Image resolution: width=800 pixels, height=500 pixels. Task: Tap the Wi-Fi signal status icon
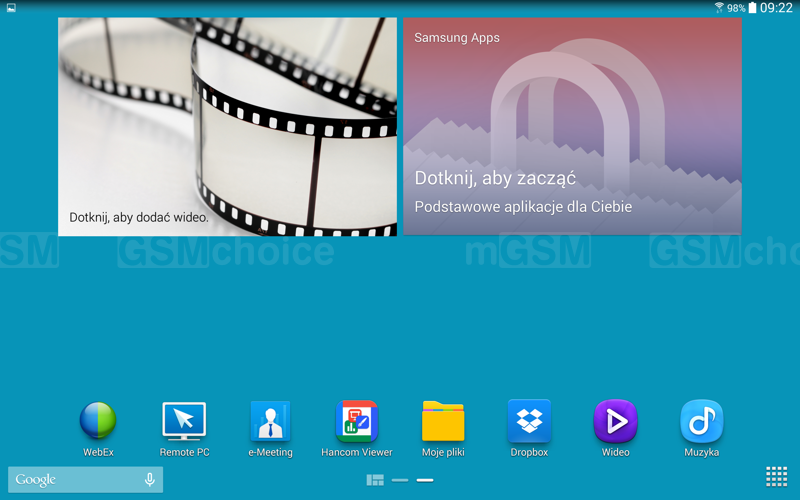click(x=718, y=8)
